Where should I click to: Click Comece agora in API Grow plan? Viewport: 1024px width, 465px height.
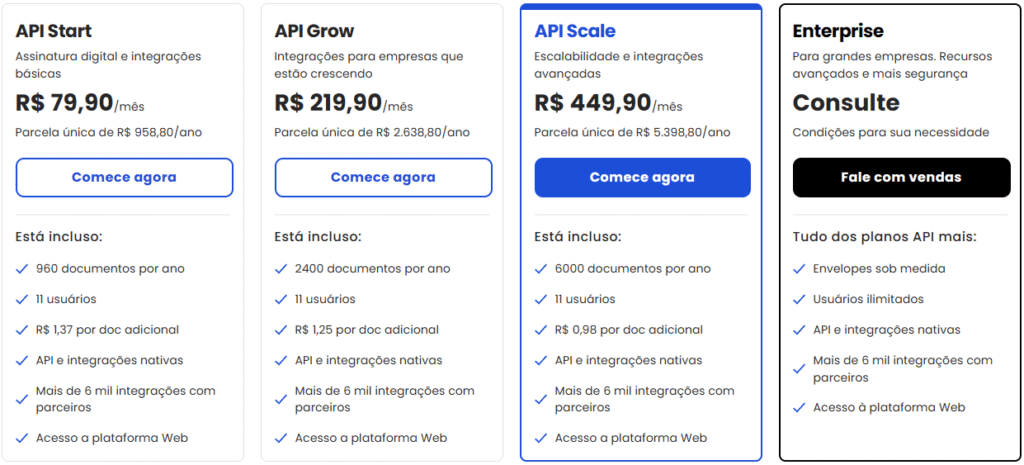(383, 177)
